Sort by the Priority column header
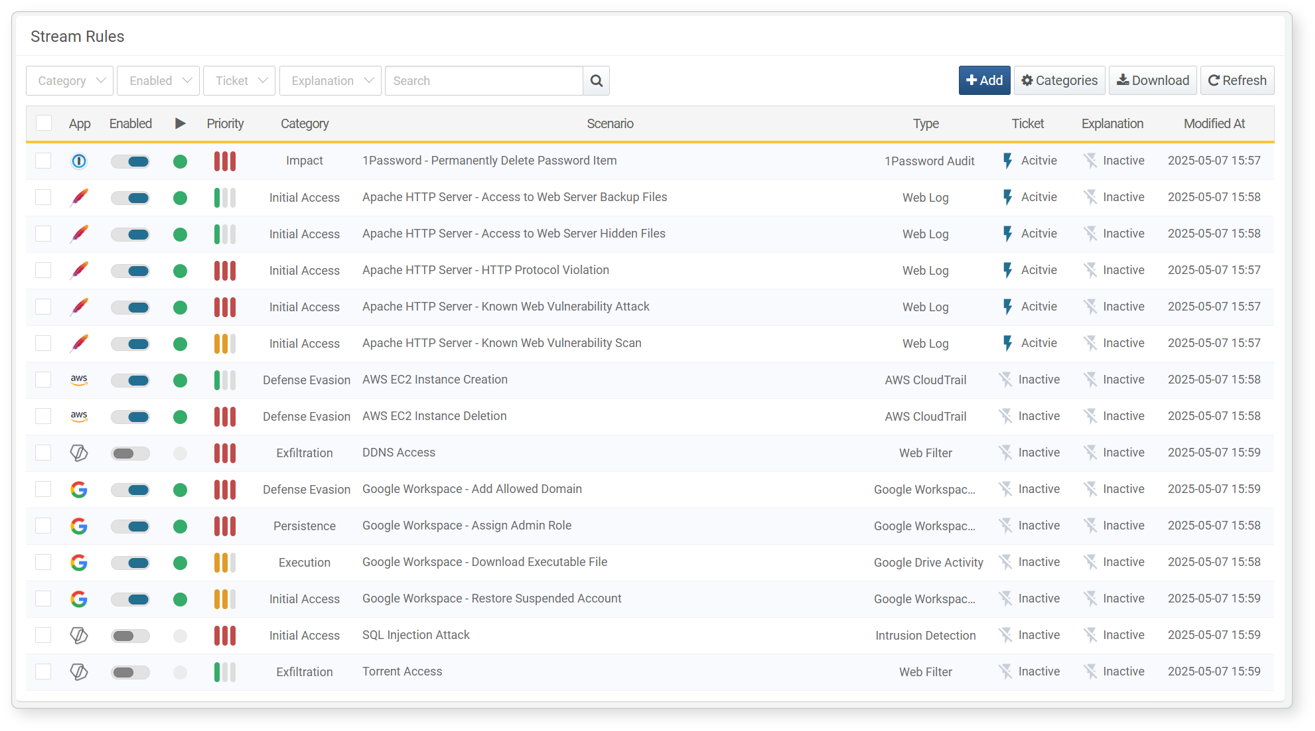Viewport: 1315px width, 731px height. 225,124
